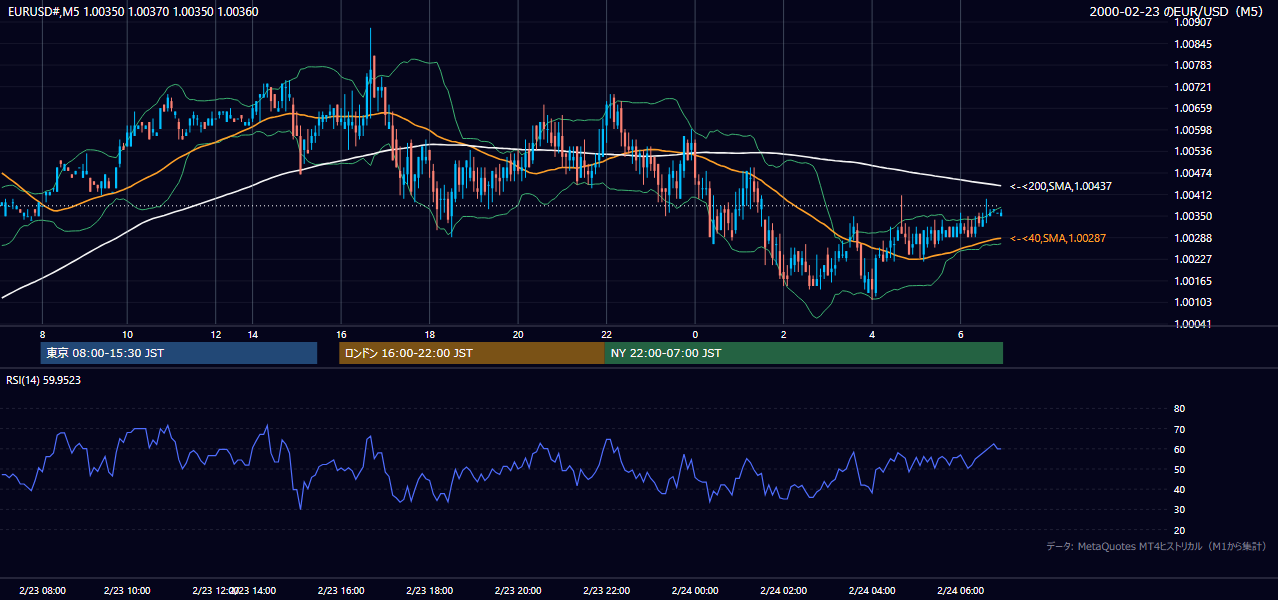Click price axis label 1.00165
This screenshot has height=600, width=1278.
(1193, 280)
